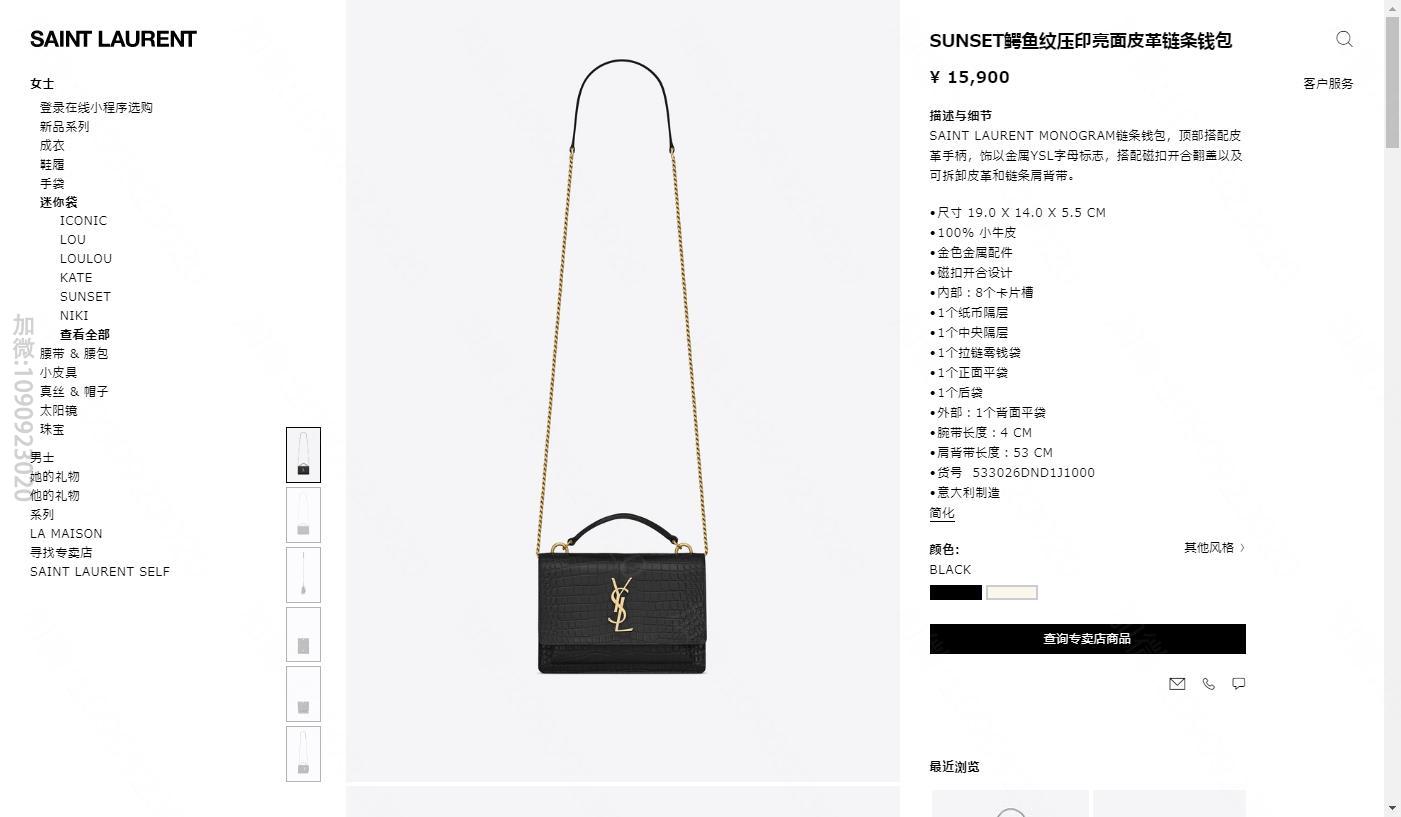The width and height of the screenshot is (1401, 817).
Task: Select the last product thumbnail image
Action: coord(303,754)
